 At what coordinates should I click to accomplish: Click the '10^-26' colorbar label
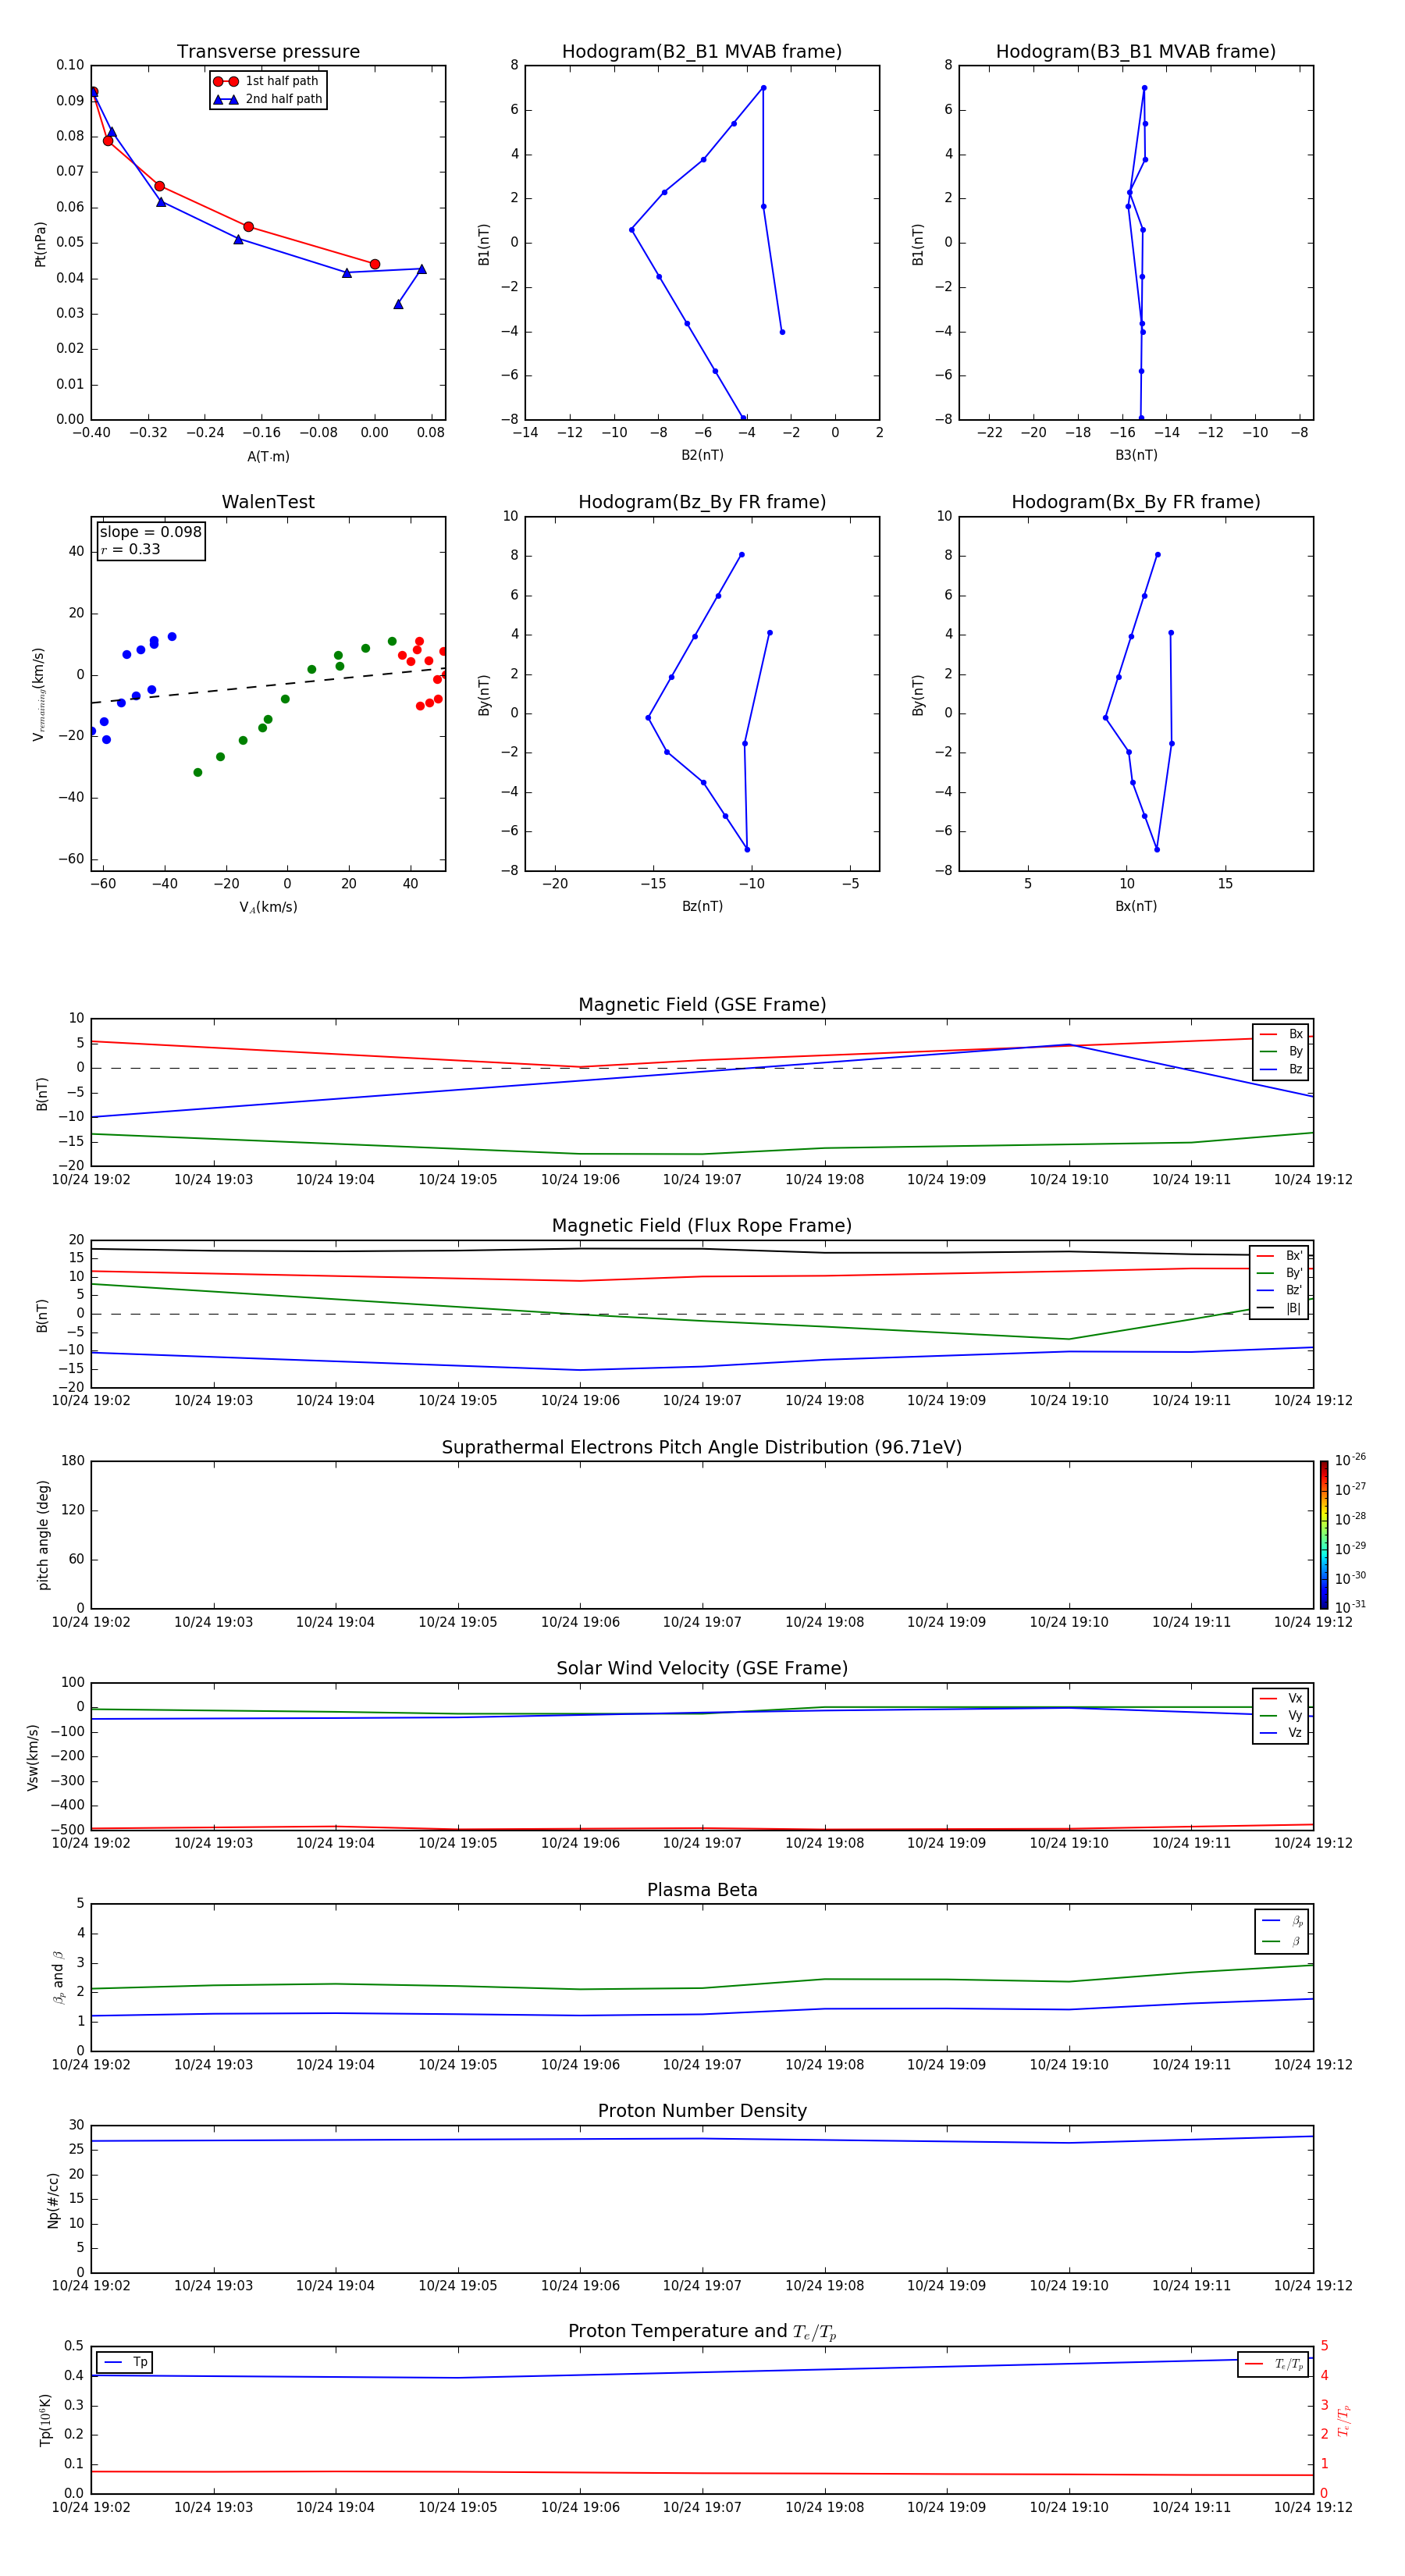[x=1350, y=1460]
